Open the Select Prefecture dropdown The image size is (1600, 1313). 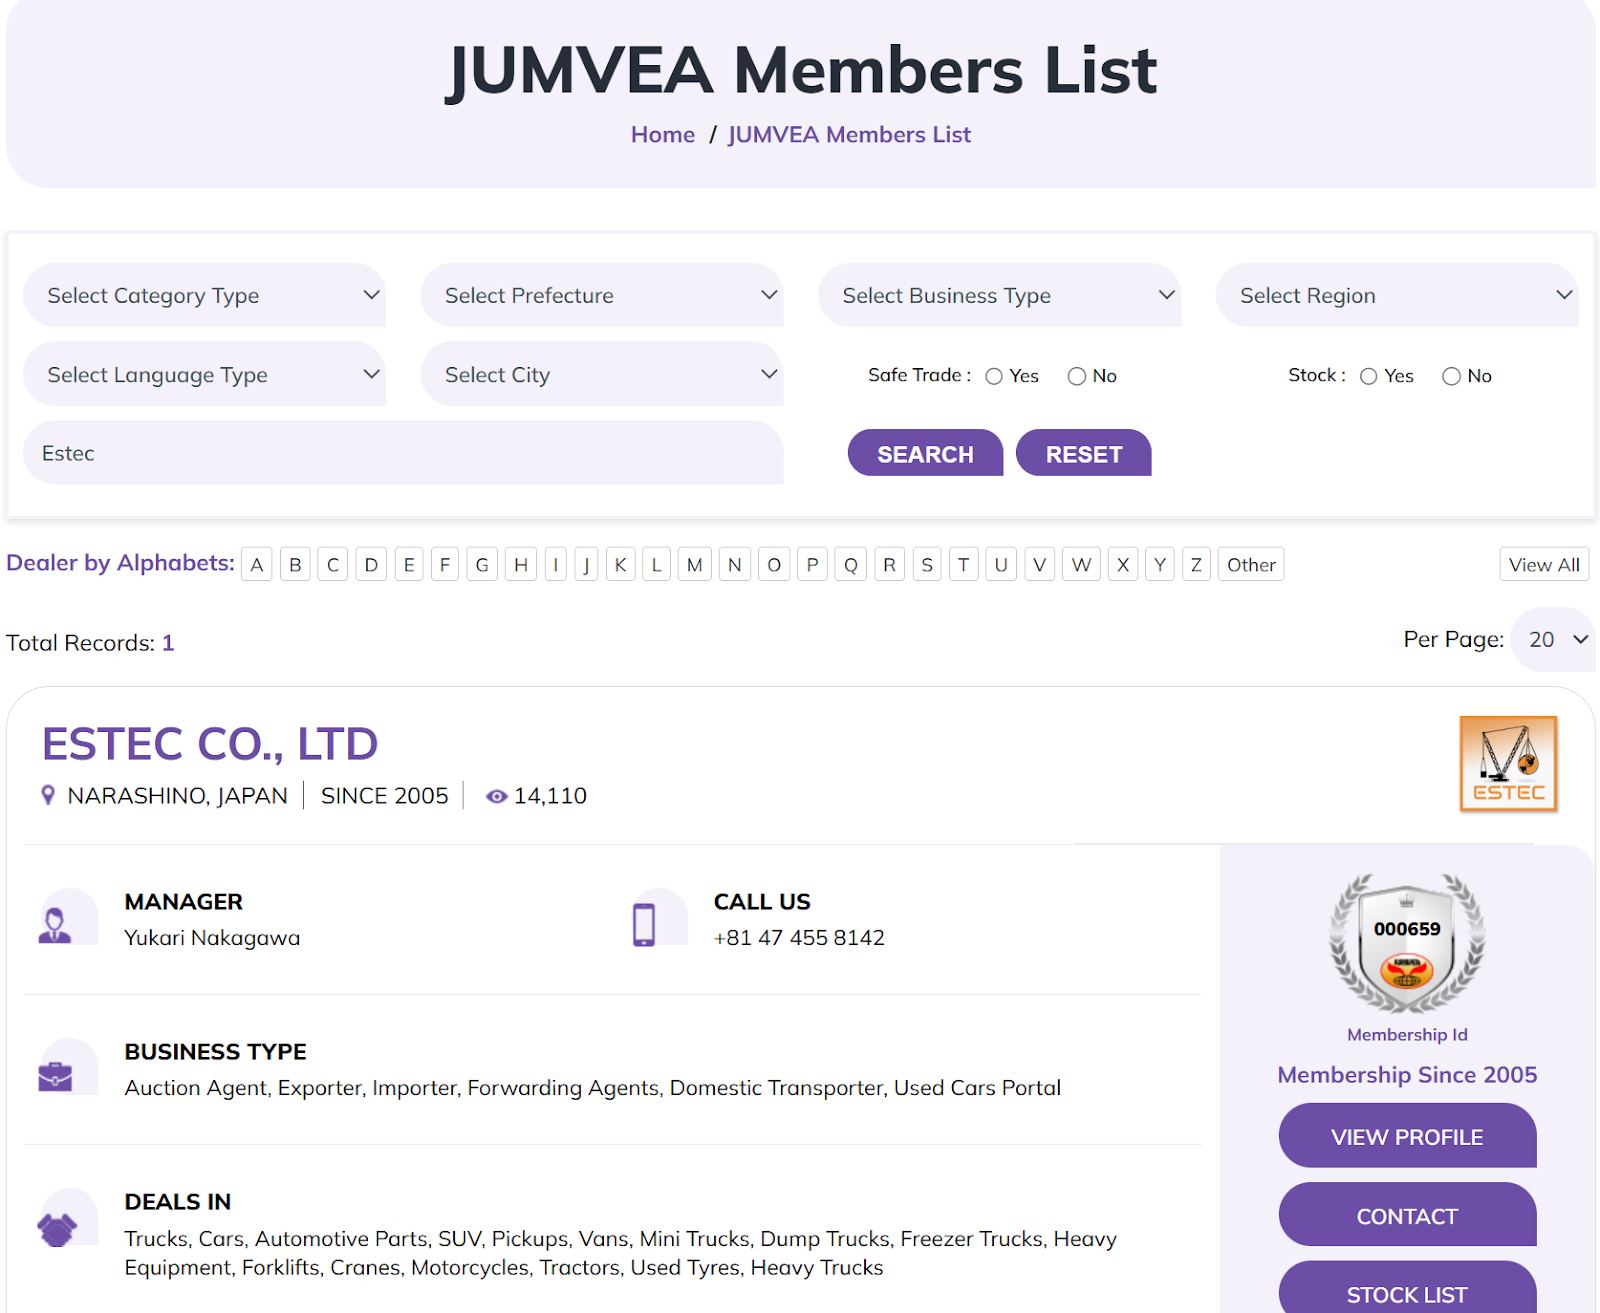[x=602, y=295]
